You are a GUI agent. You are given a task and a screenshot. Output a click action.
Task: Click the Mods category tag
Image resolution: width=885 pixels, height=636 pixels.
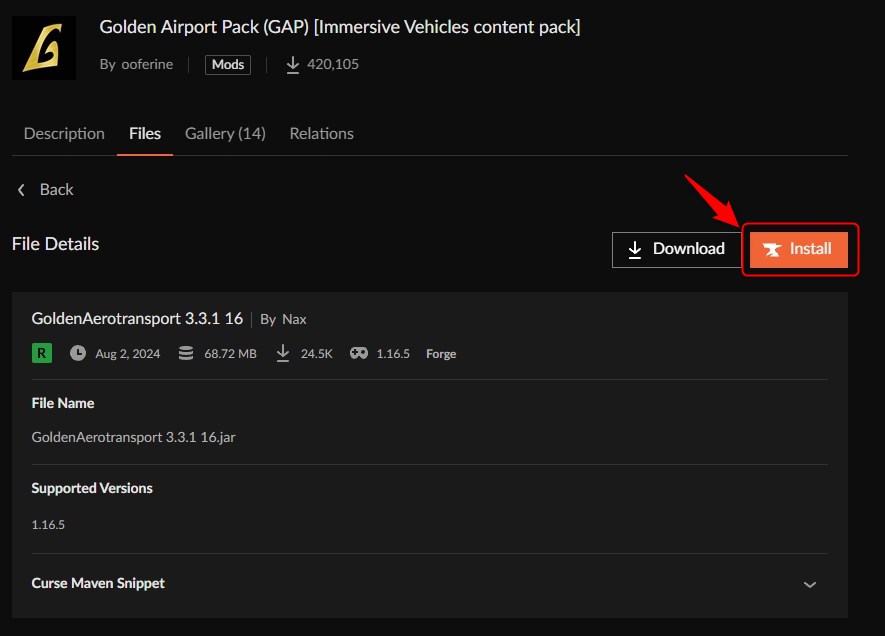click(x=228, y=64)
